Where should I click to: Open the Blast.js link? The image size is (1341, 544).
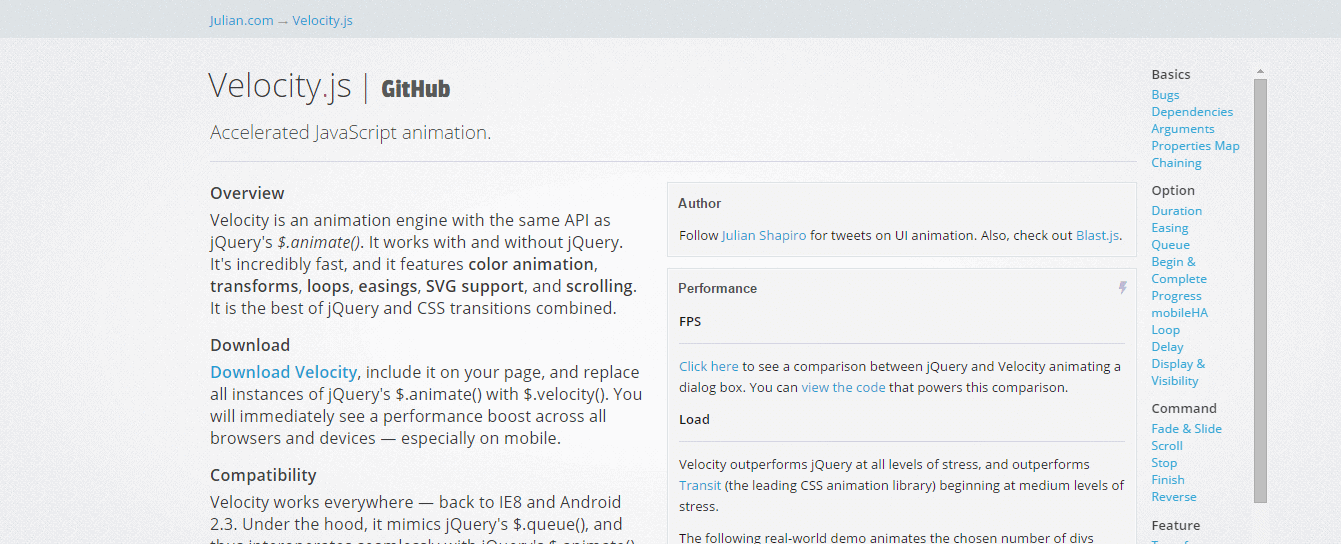(1098, 236)
